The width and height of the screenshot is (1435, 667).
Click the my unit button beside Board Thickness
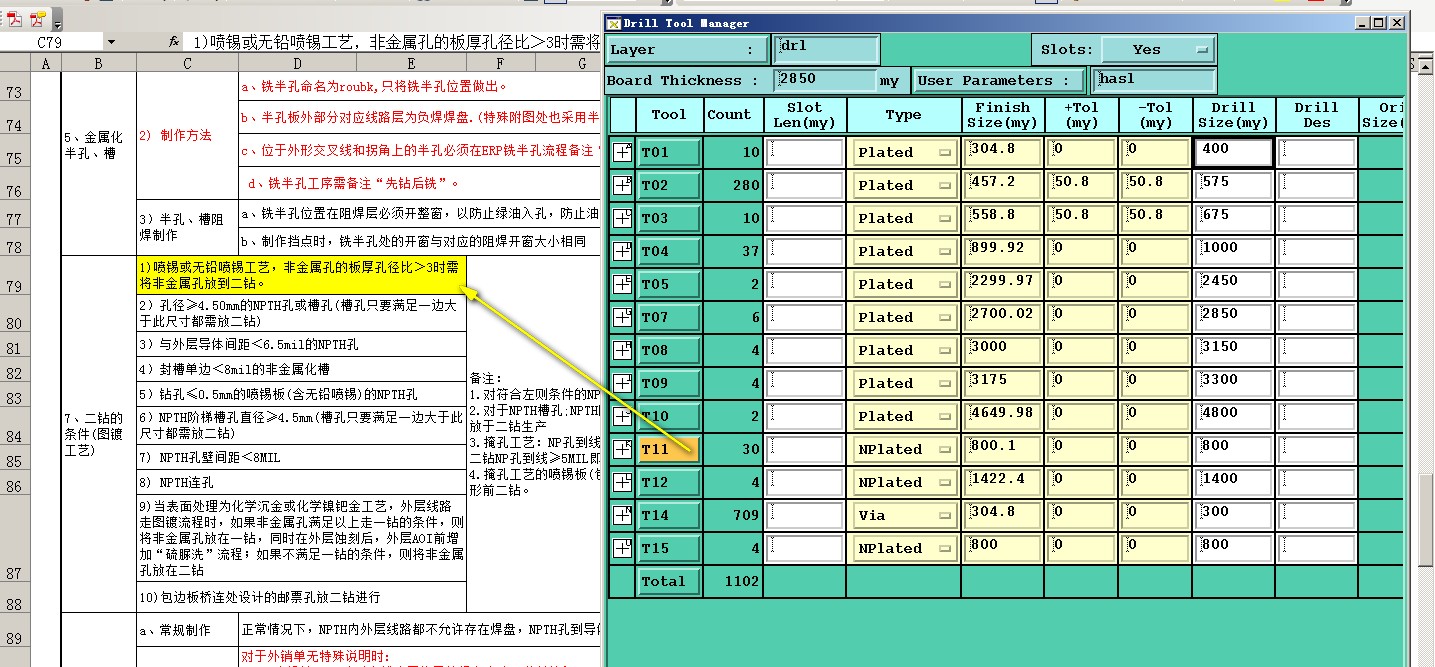click(x=889, y=81)
